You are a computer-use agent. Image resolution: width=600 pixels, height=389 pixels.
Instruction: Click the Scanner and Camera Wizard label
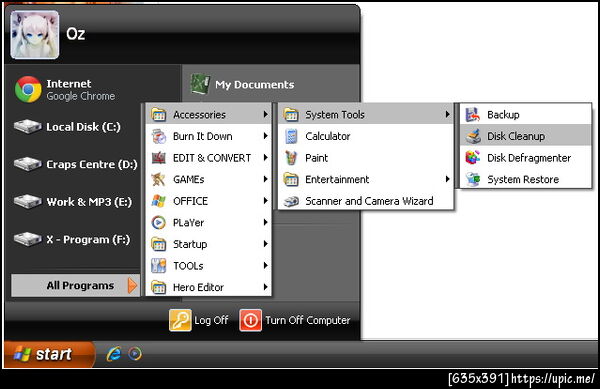369,201
